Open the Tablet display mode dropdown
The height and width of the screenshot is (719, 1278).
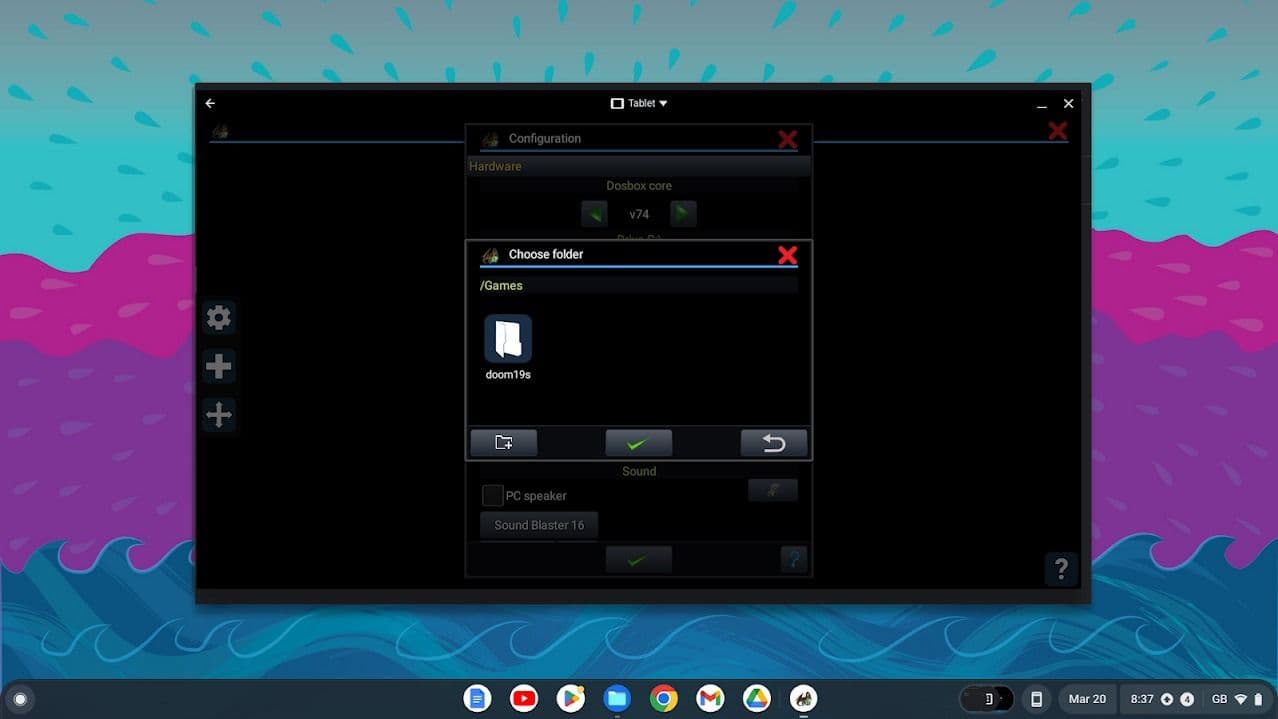coord(639,102)
